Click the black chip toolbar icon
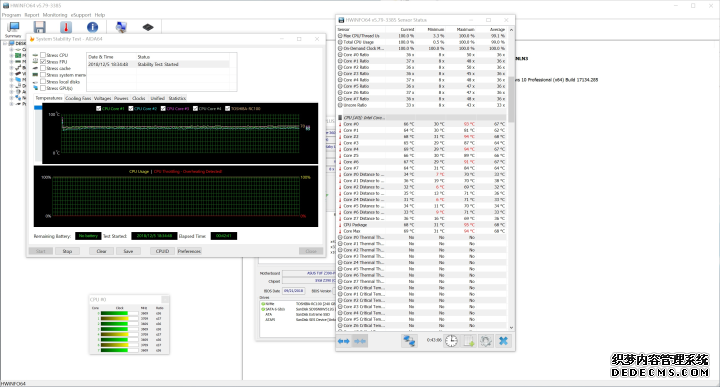Image resolution: width=720 pixels, height=387 pixels. (148, 28)
